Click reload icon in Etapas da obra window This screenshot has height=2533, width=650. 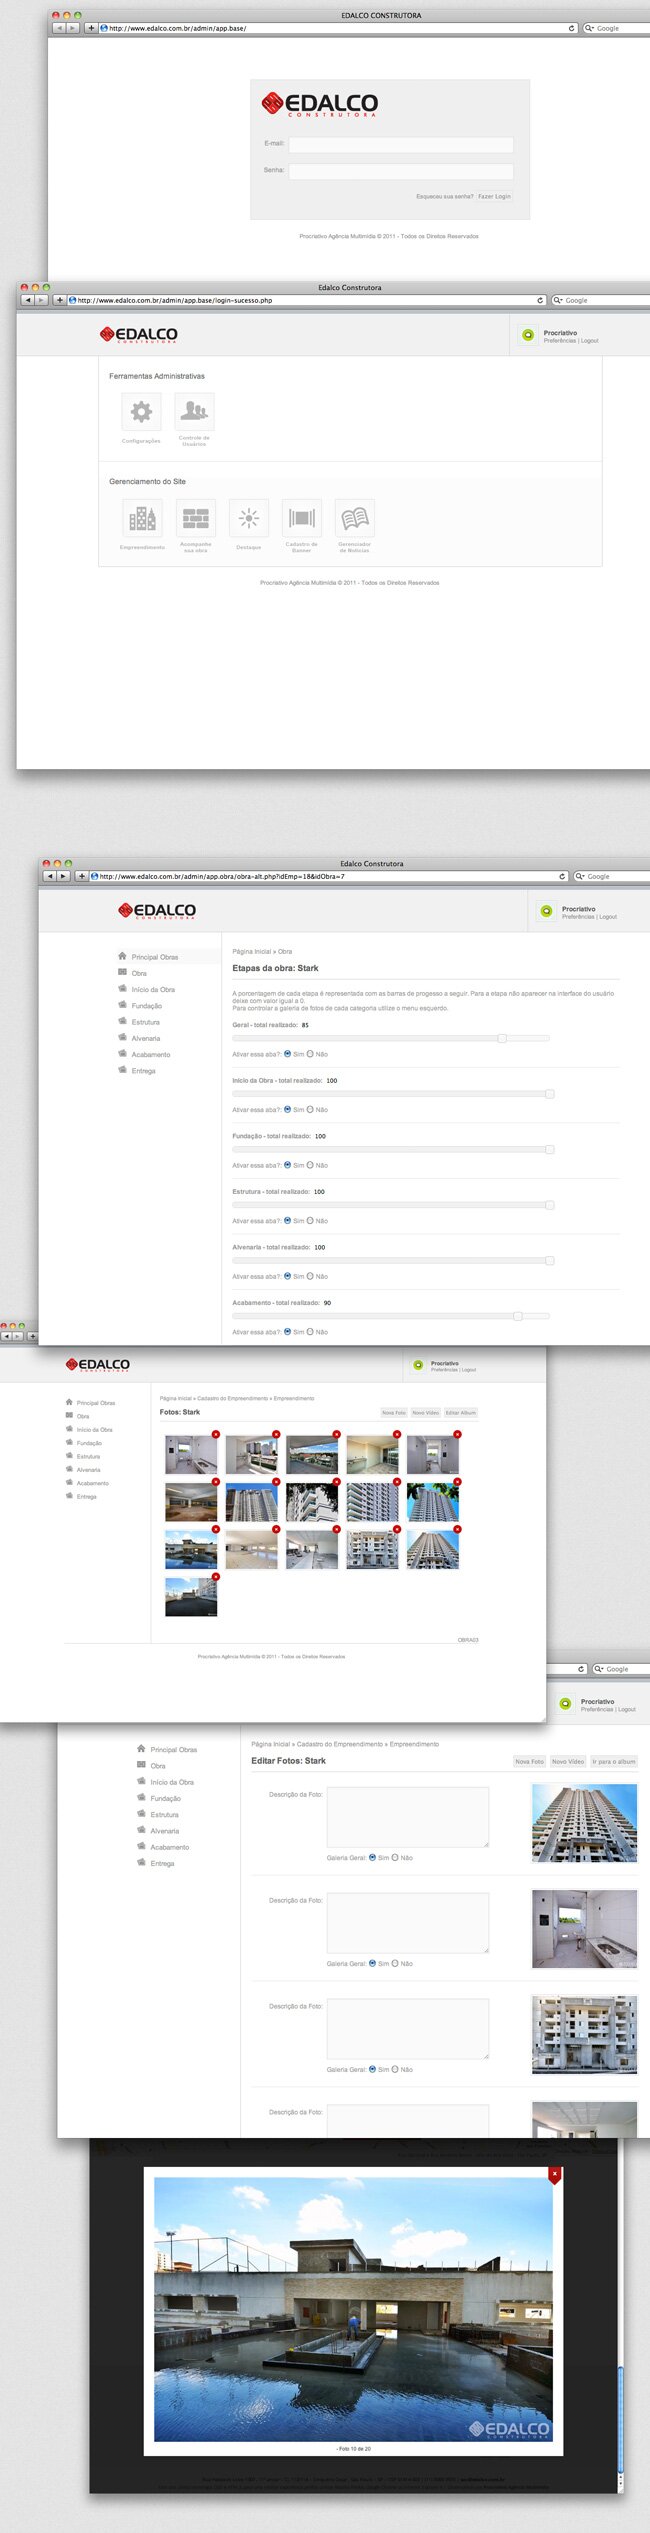562,876
